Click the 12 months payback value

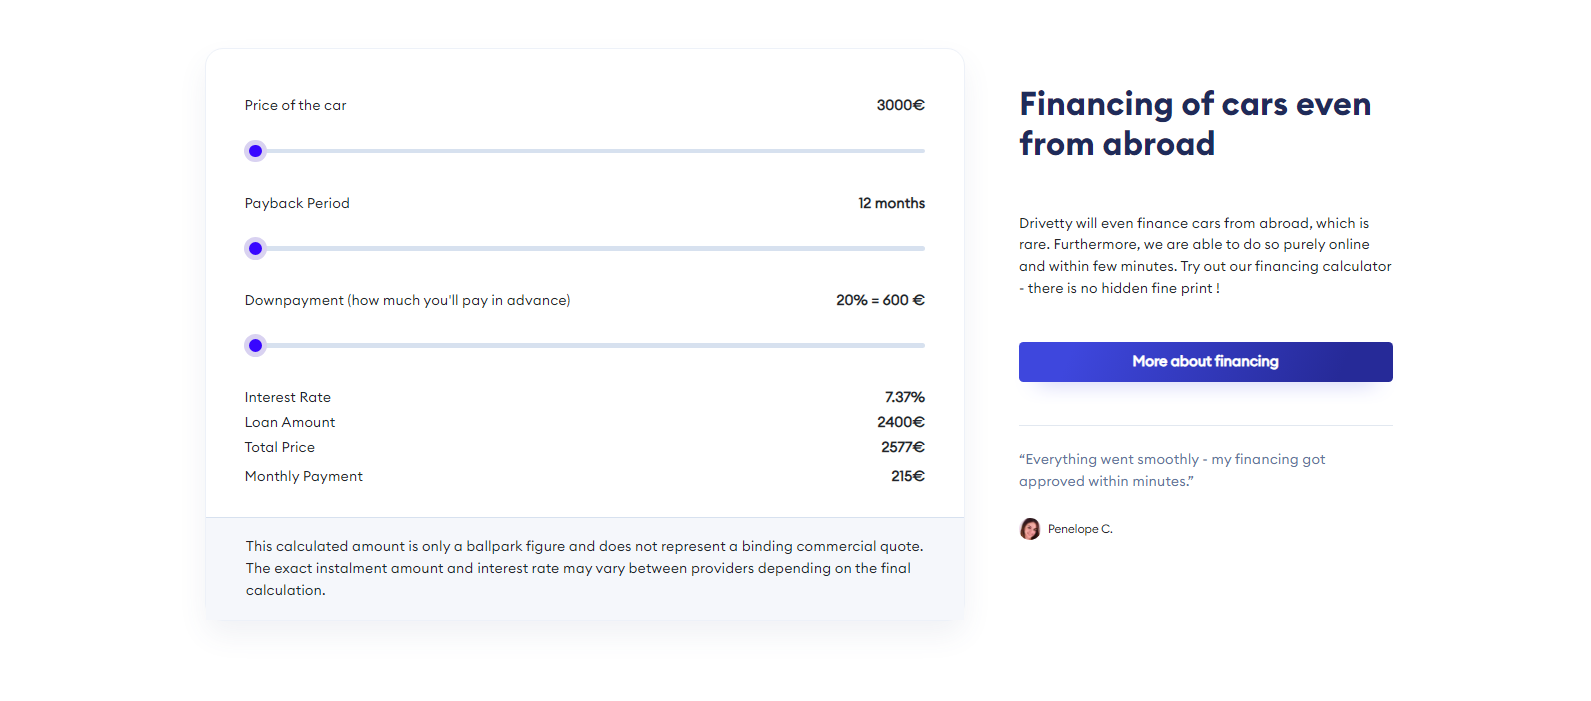[x=891, y=203]
